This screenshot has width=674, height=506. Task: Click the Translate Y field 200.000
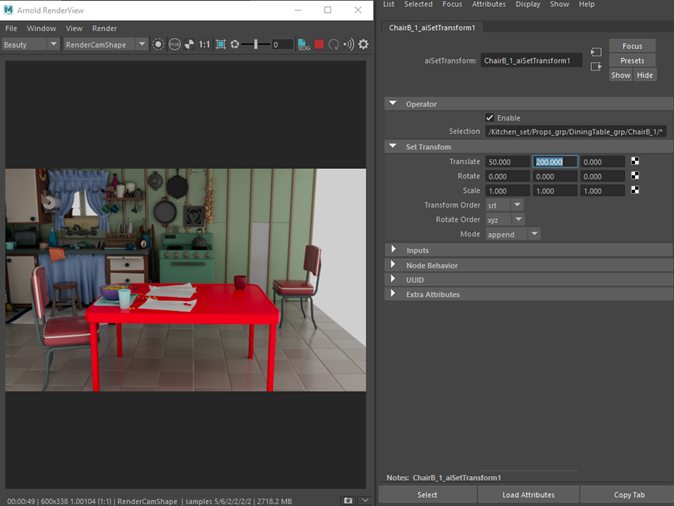point(555,162)
